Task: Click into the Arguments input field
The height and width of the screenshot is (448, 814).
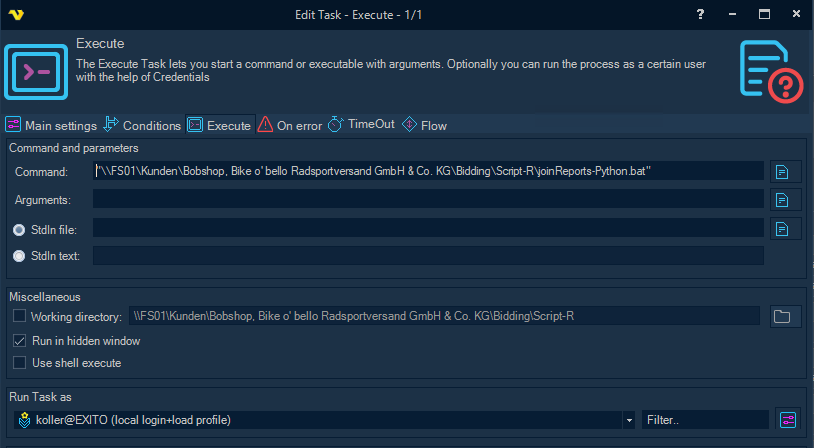Action: (x=428, y=200)
